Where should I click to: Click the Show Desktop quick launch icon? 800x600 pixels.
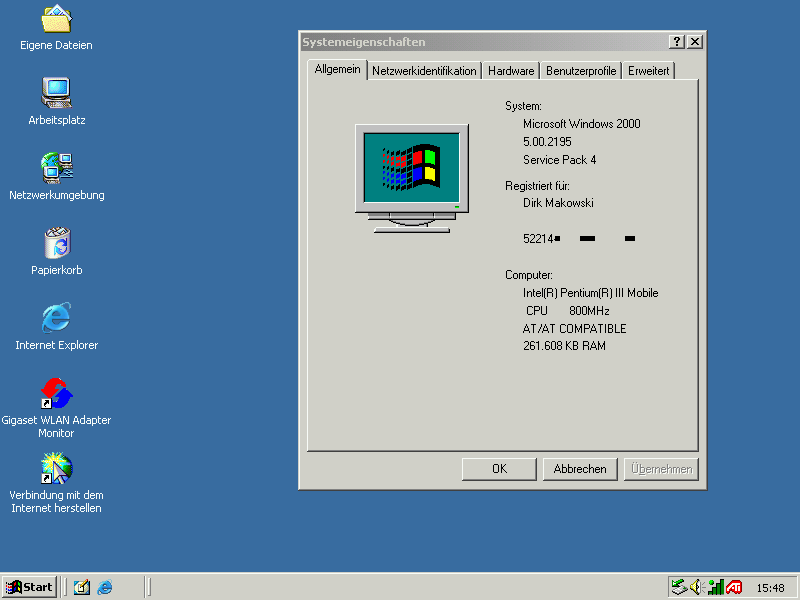tap(82, 587)
